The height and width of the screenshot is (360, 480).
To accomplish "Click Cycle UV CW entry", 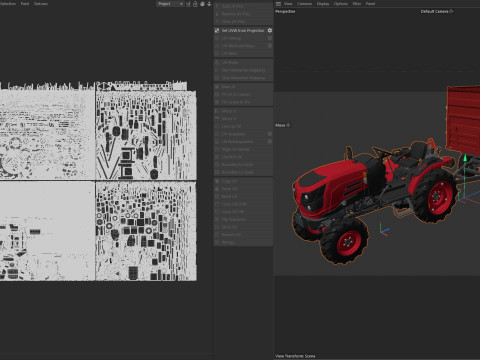I will (243, 212).
